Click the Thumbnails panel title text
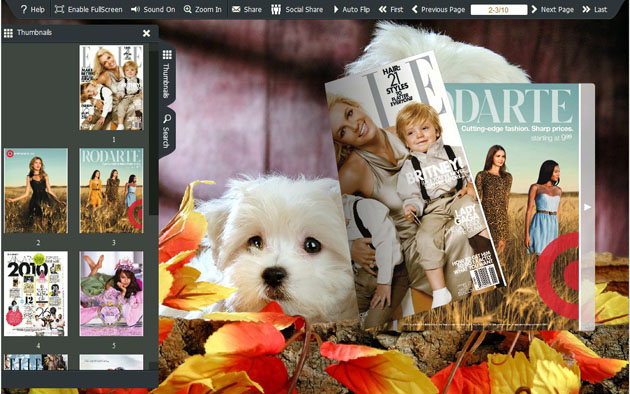Image resolution: width=630 pixels, height=394 pixels. click(x=34, y=33)
